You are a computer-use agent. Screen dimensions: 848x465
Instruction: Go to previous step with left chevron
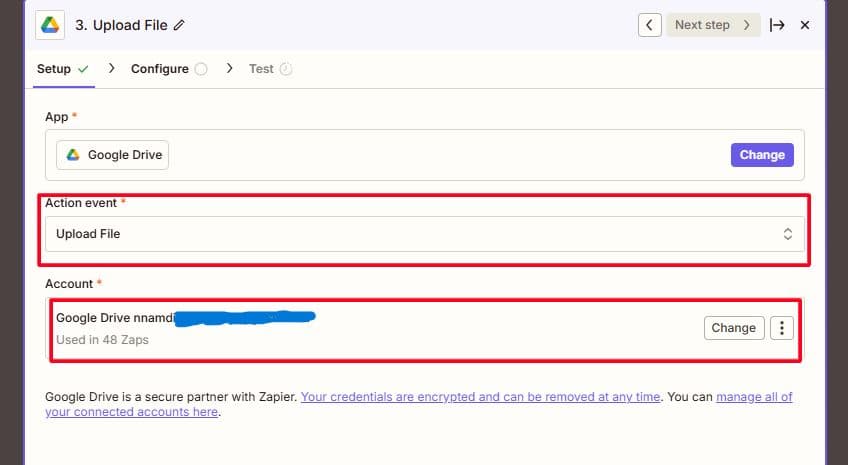(650, 25)
